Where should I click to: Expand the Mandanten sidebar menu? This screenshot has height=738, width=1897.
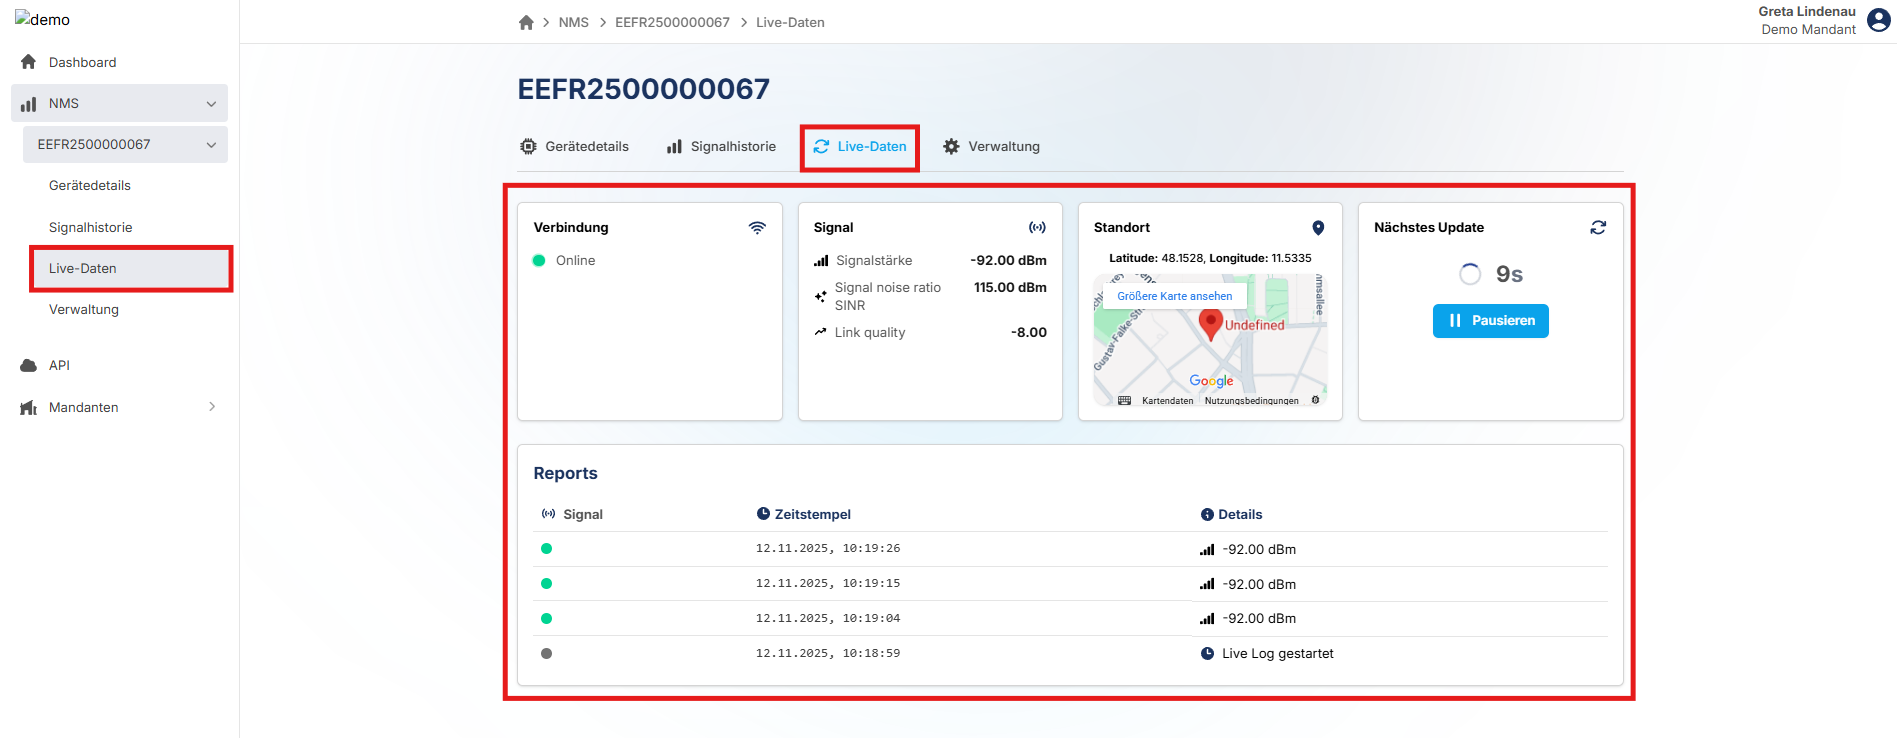[211, 407]
